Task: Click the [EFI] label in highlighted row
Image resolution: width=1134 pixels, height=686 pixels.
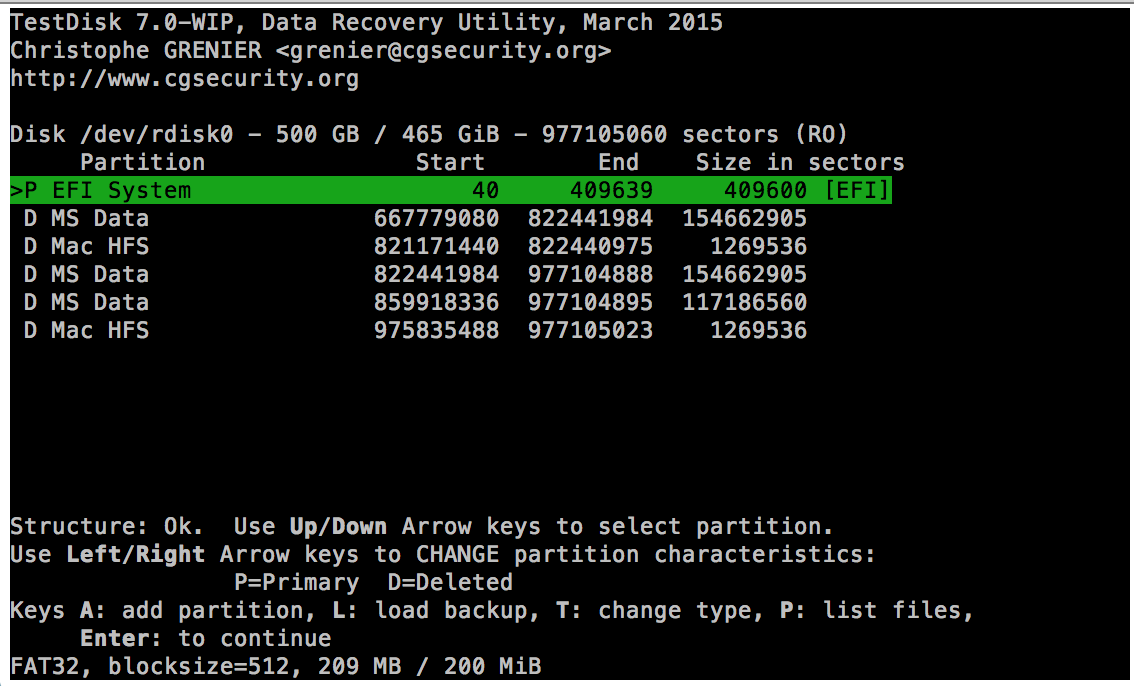Action: click(x=857, y=190)
